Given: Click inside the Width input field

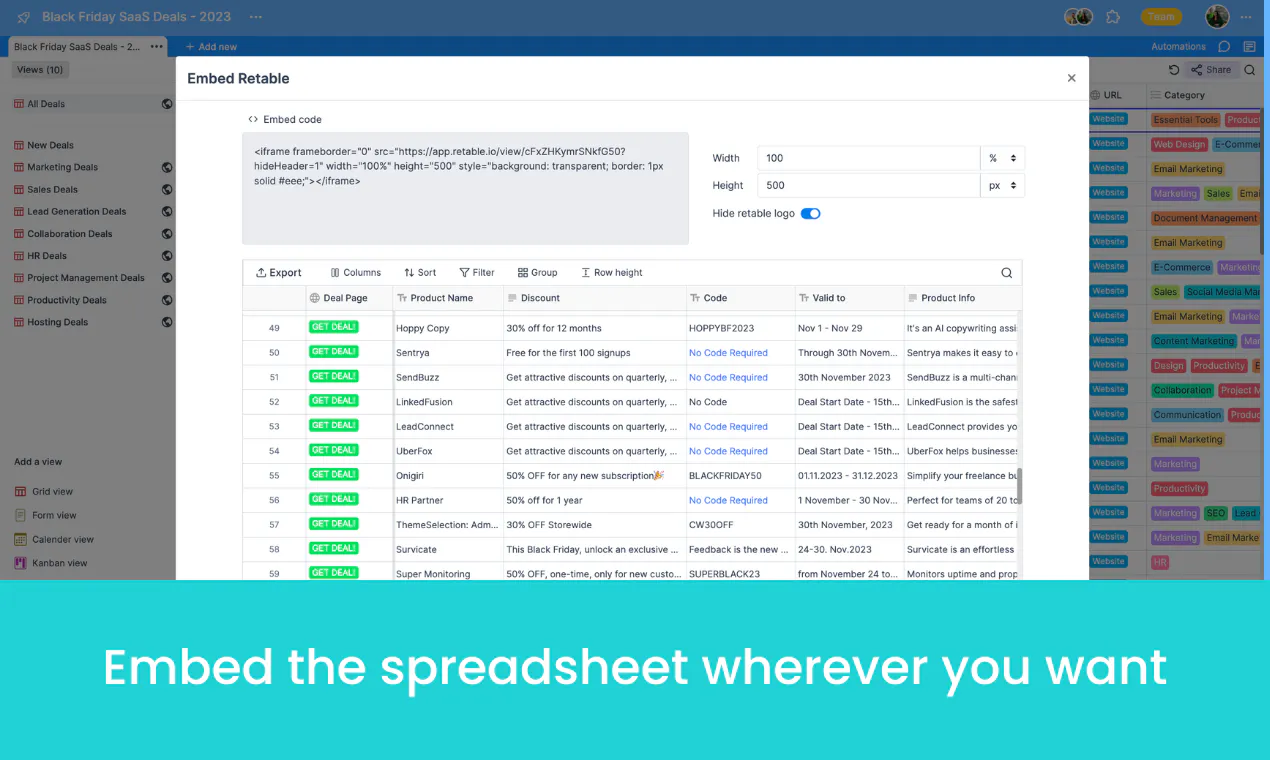Looking at the screenshot, I should coord(869,158).
